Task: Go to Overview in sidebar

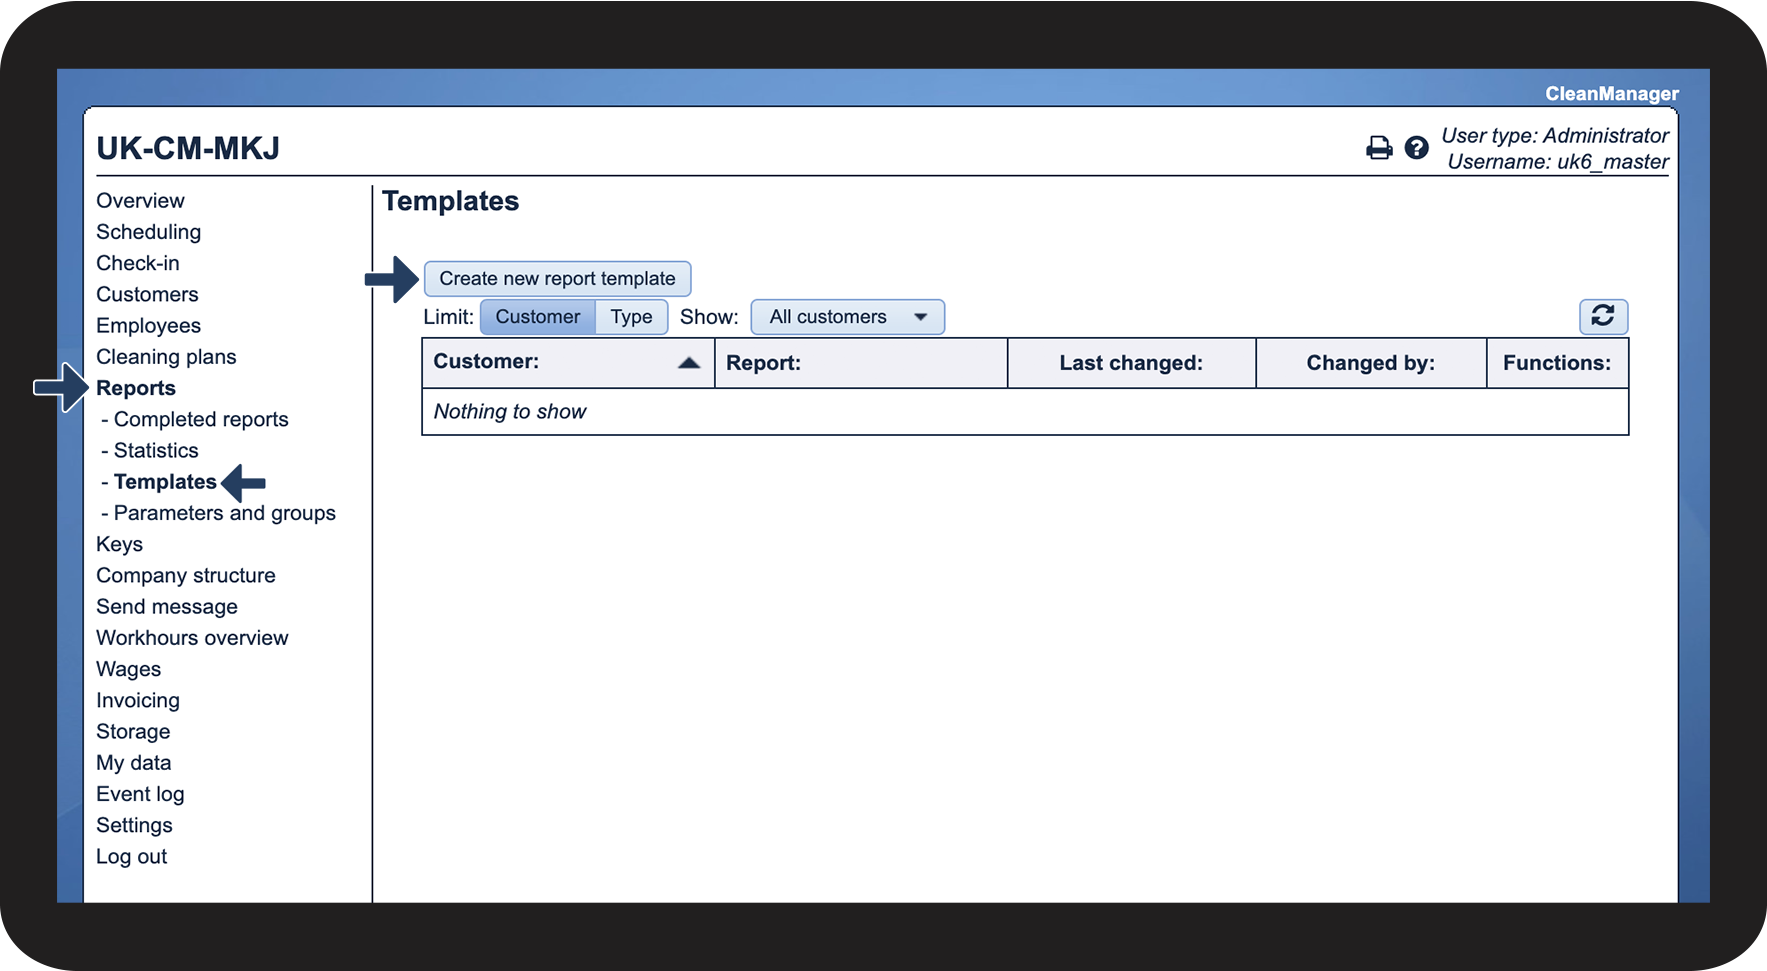Action: tap(140, 201)
